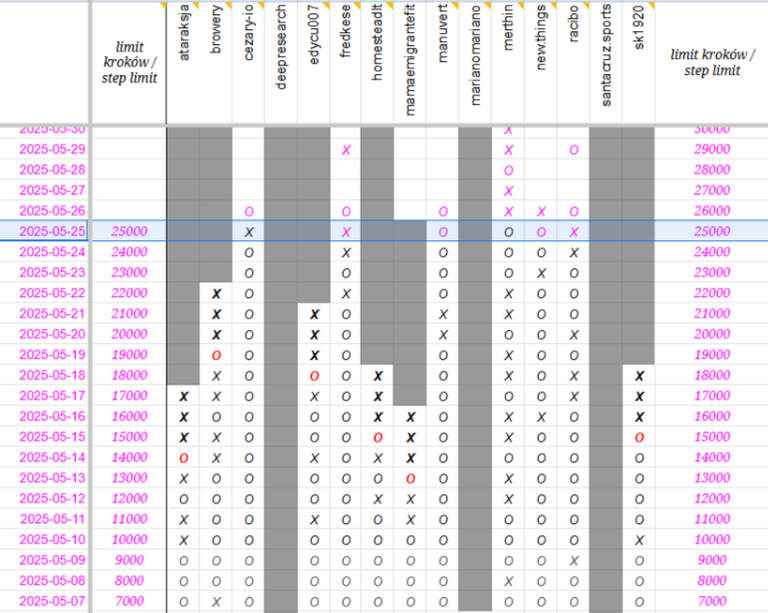The height and width of the screenshot is (613, 768).
Task: Select cezary-io's magenta o on 2025-05-26
Action: pos(249,212)
